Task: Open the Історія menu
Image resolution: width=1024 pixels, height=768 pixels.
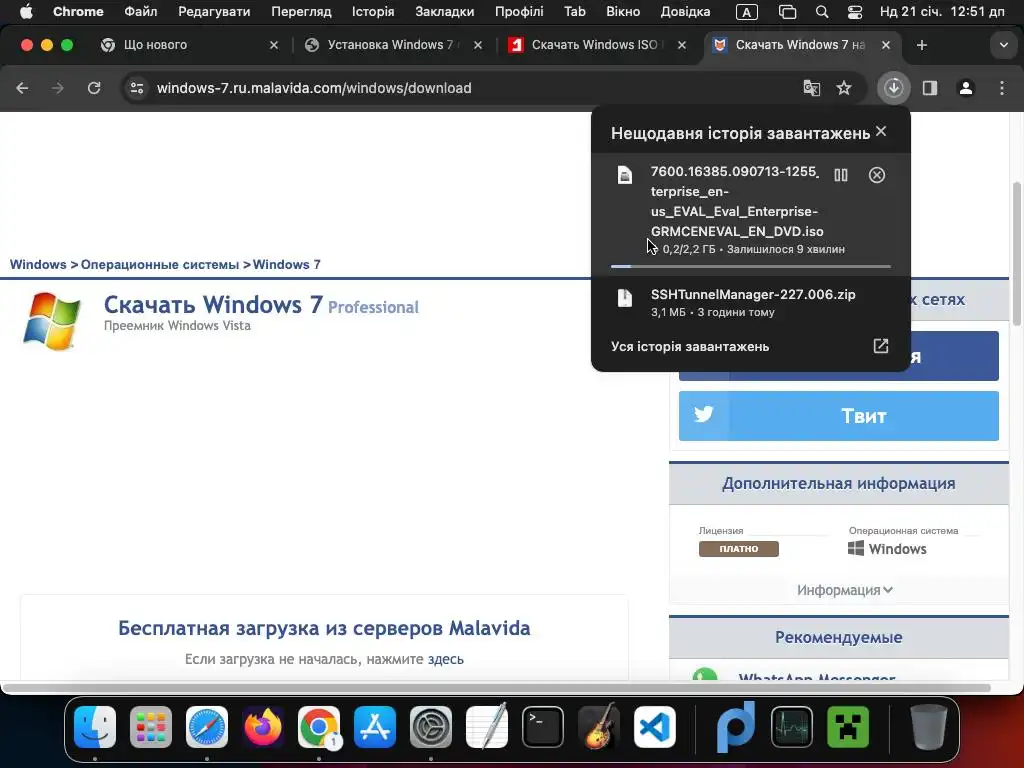Action: (x=373, y=12)
